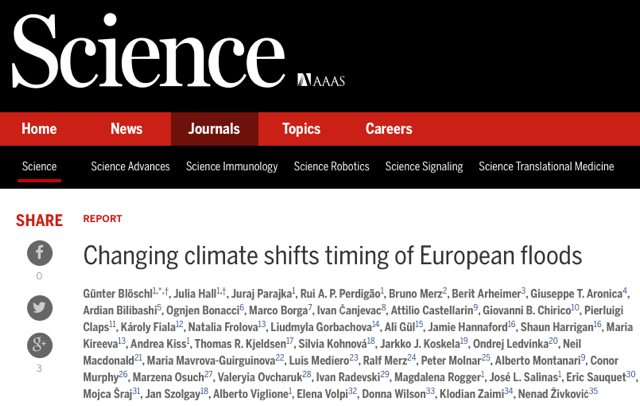Open the Journals menu
640x406 pixels.
[x=214, y=129]
